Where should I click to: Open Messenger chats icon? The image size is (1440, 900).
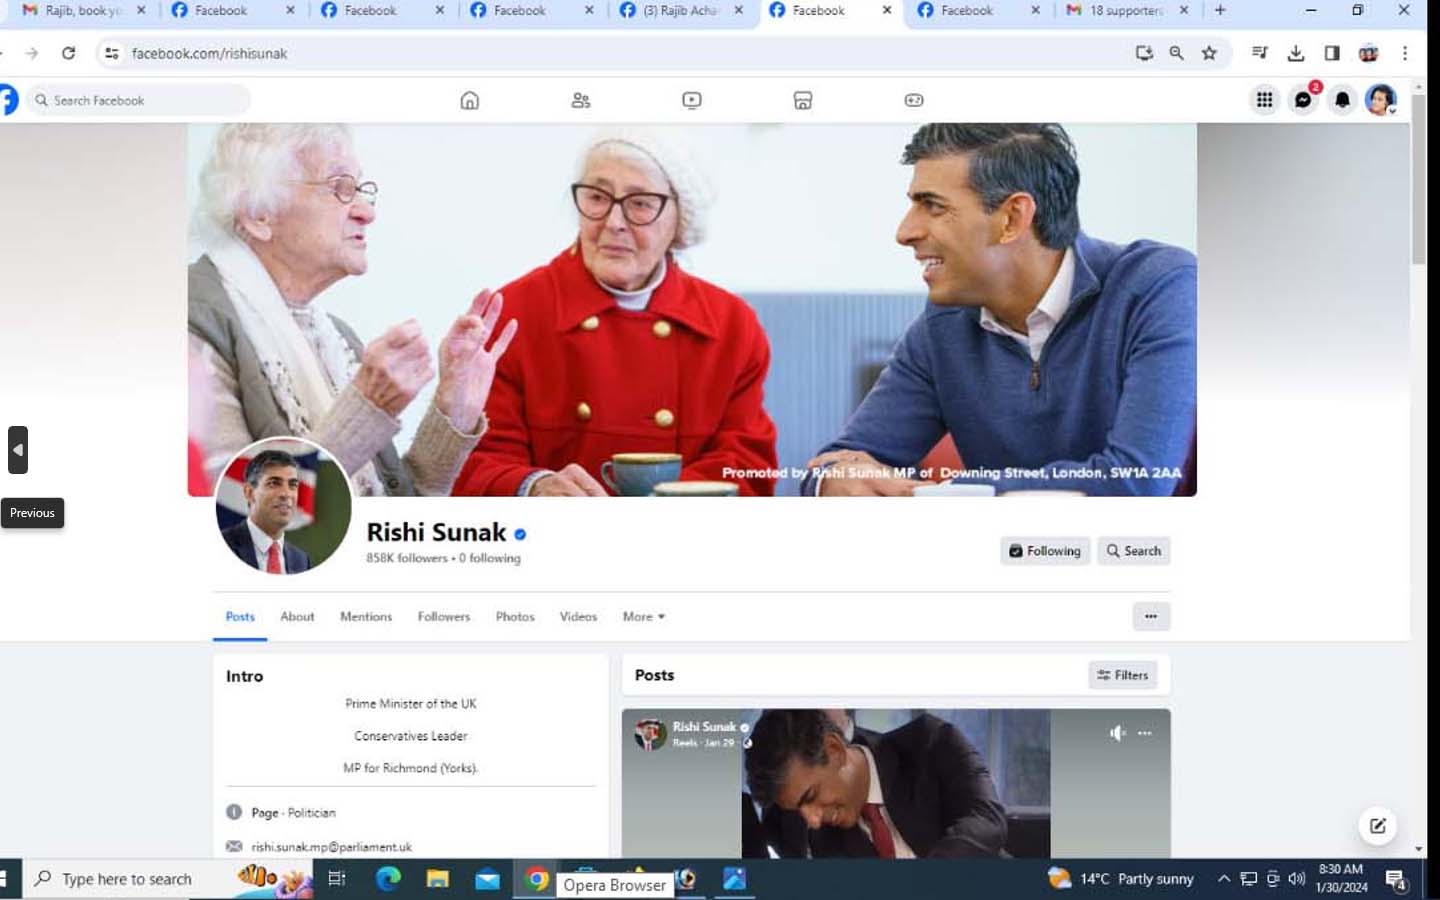[1303, 100]
